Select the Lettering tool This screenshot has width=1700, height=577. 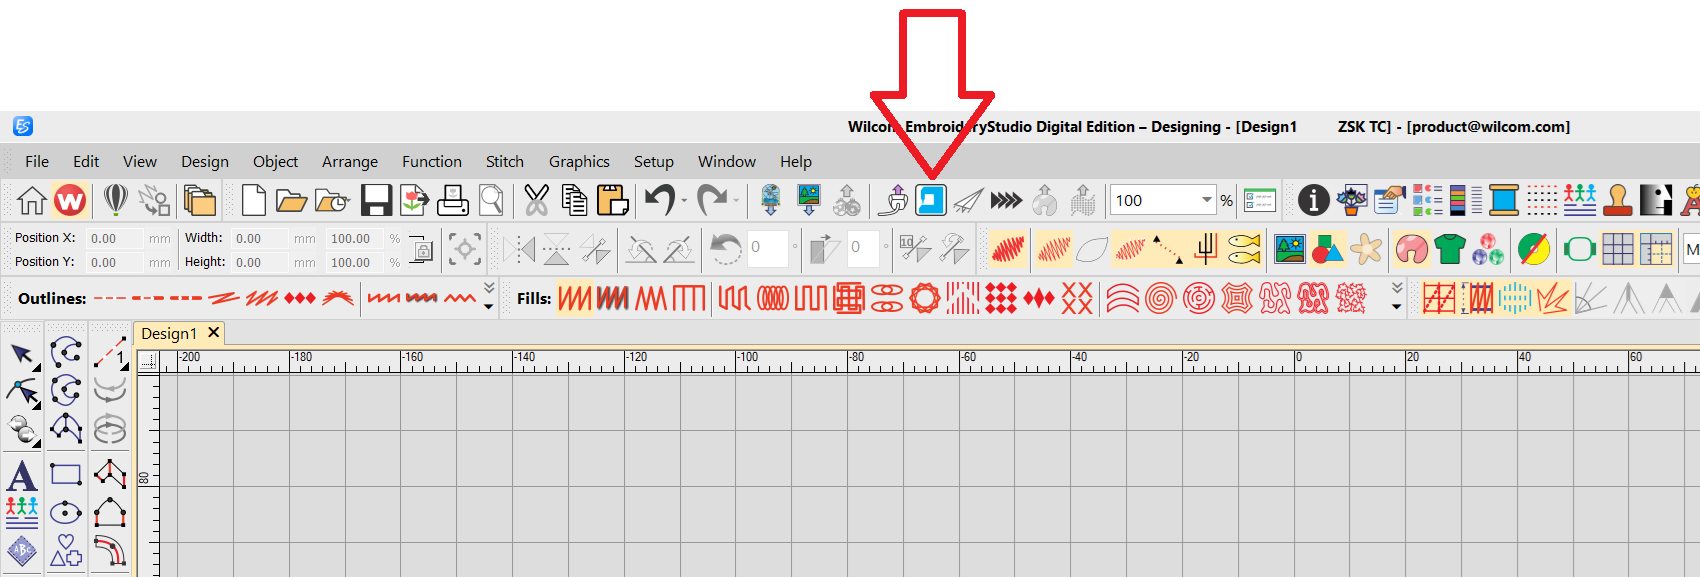[x=22, y=476]
